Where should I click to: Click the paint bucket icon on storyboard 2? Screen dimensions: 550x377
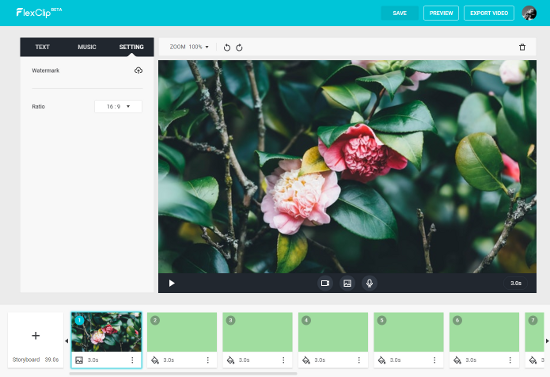(155, 360)
